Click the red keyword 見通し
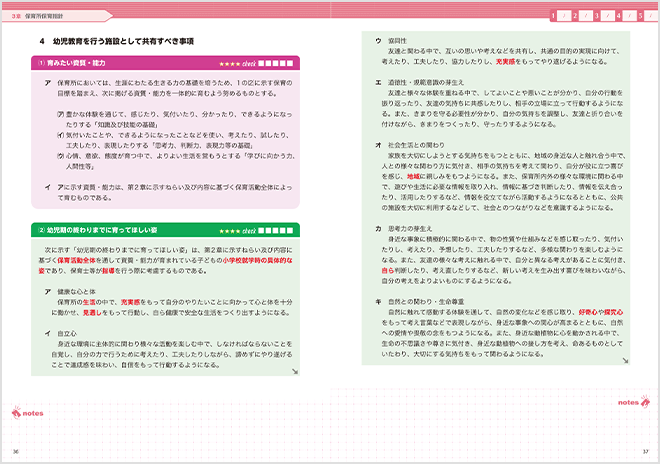660x464 pixels. [93, 312]
